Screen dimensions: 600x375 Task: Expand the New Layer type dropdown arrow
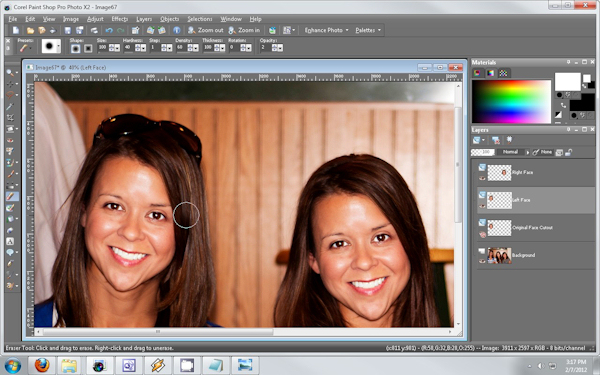pyautogui.click(x=483, y=141)
